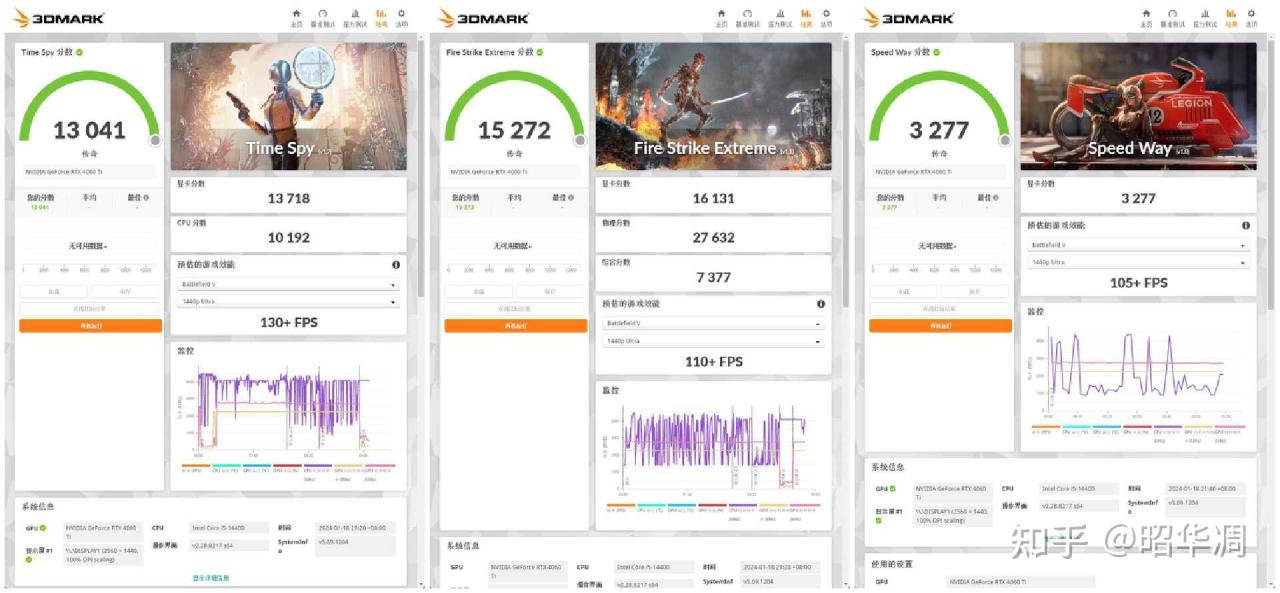Go to Home in the Fire Strike Extreme window
Screen dimensions: 1280x593
pyautogui.click(x=721, y=17)
